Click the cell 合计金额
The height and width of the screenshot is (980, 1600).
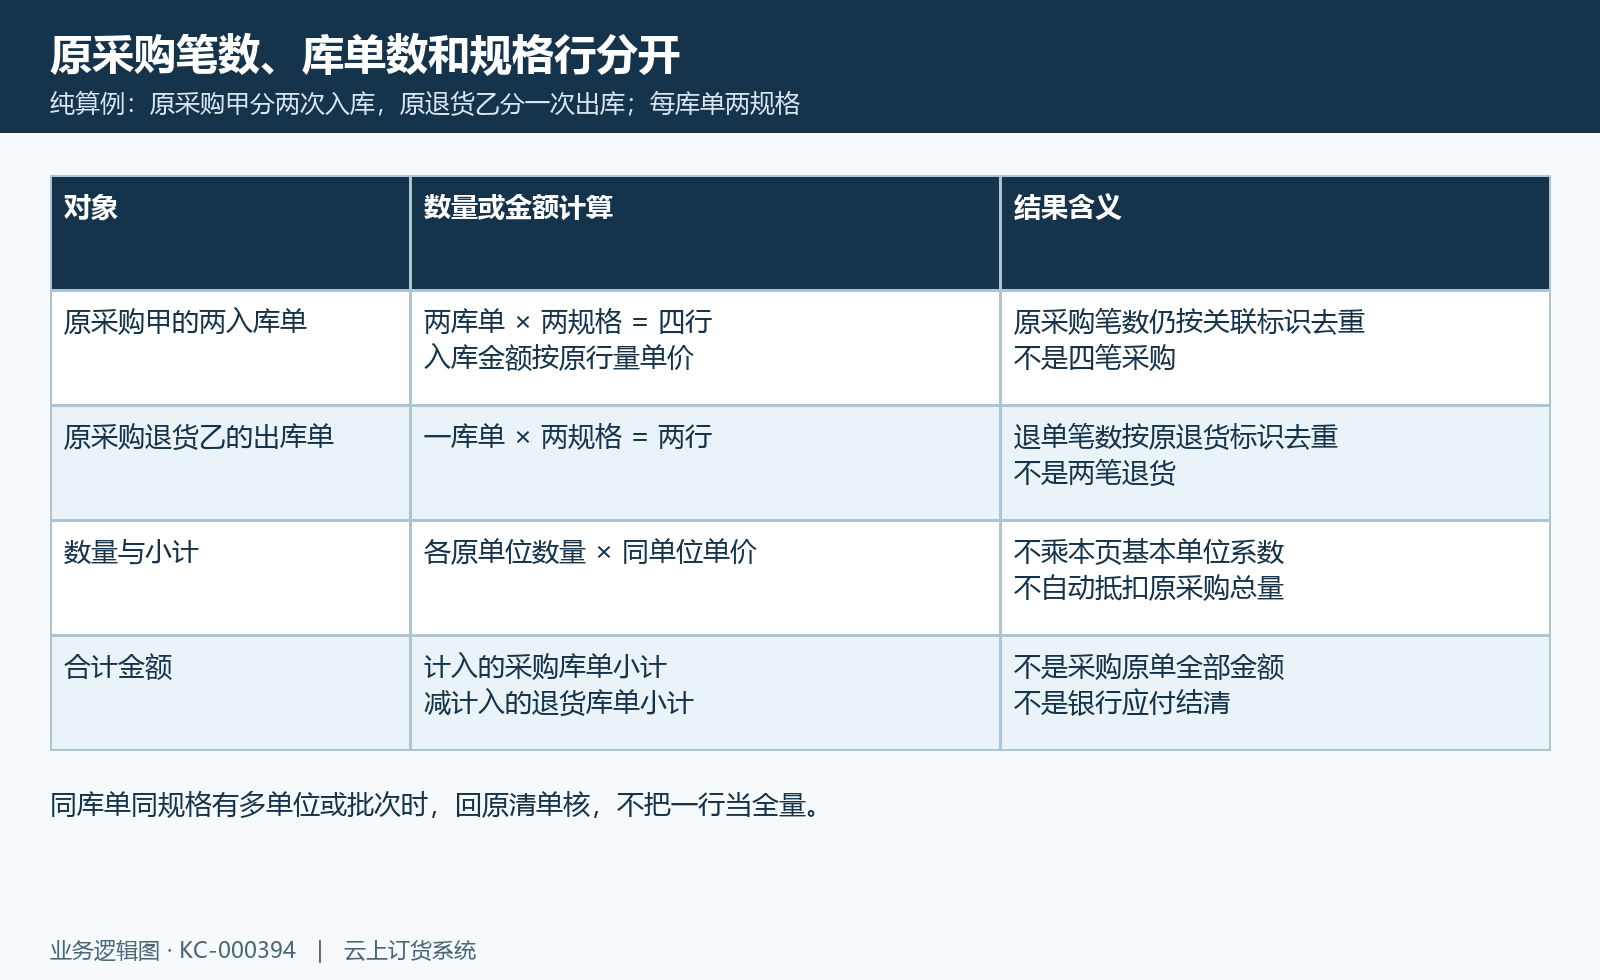(231, 693)
